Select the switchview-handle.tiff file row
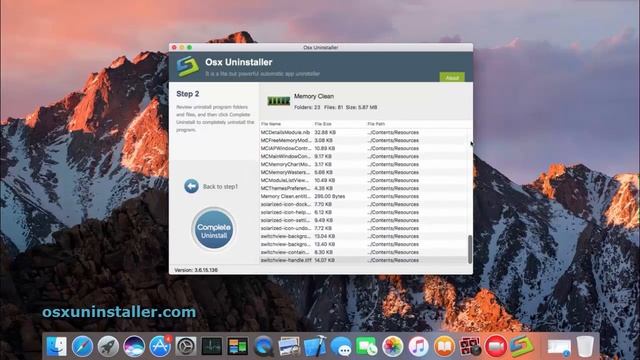The height and width of the screenshot is (360, 640). click(363, 260)
